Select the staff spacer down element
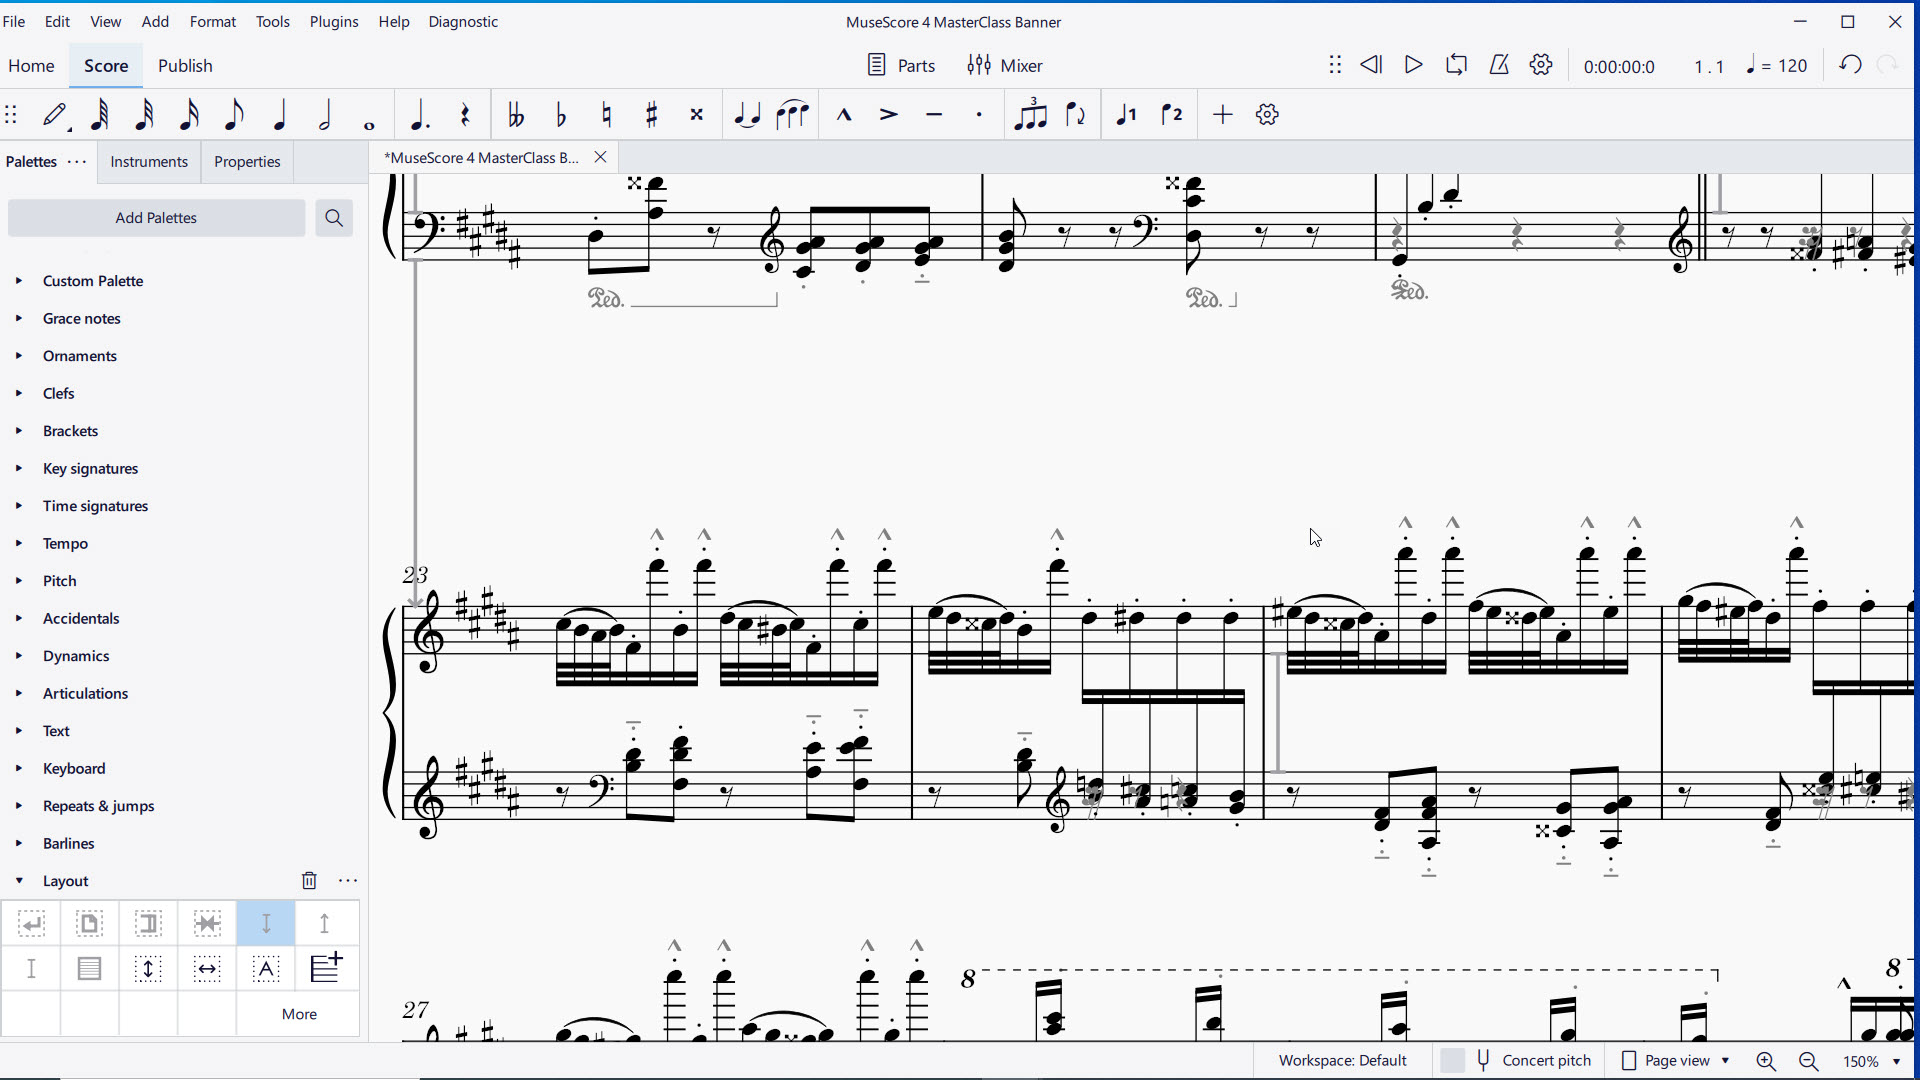The image size is (1920, 1080). [266, 923]
